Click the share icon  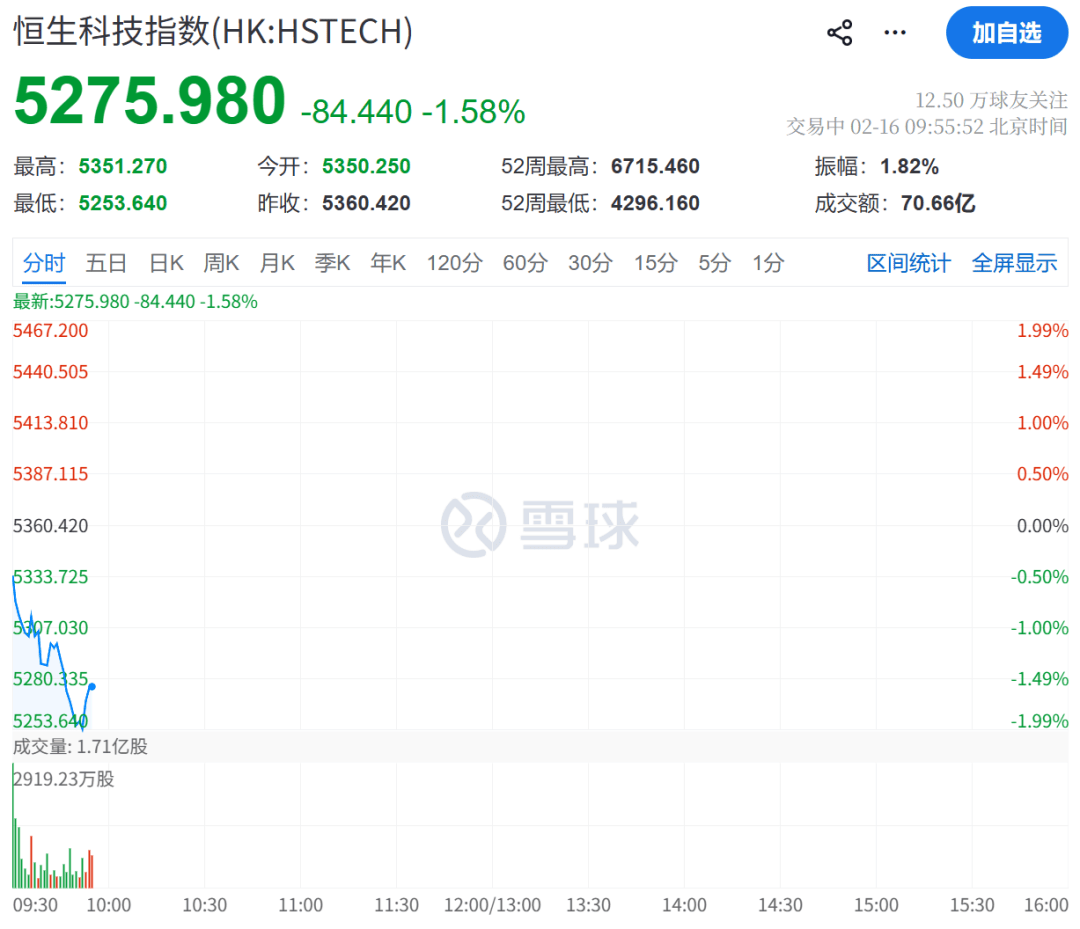(840, 31)
